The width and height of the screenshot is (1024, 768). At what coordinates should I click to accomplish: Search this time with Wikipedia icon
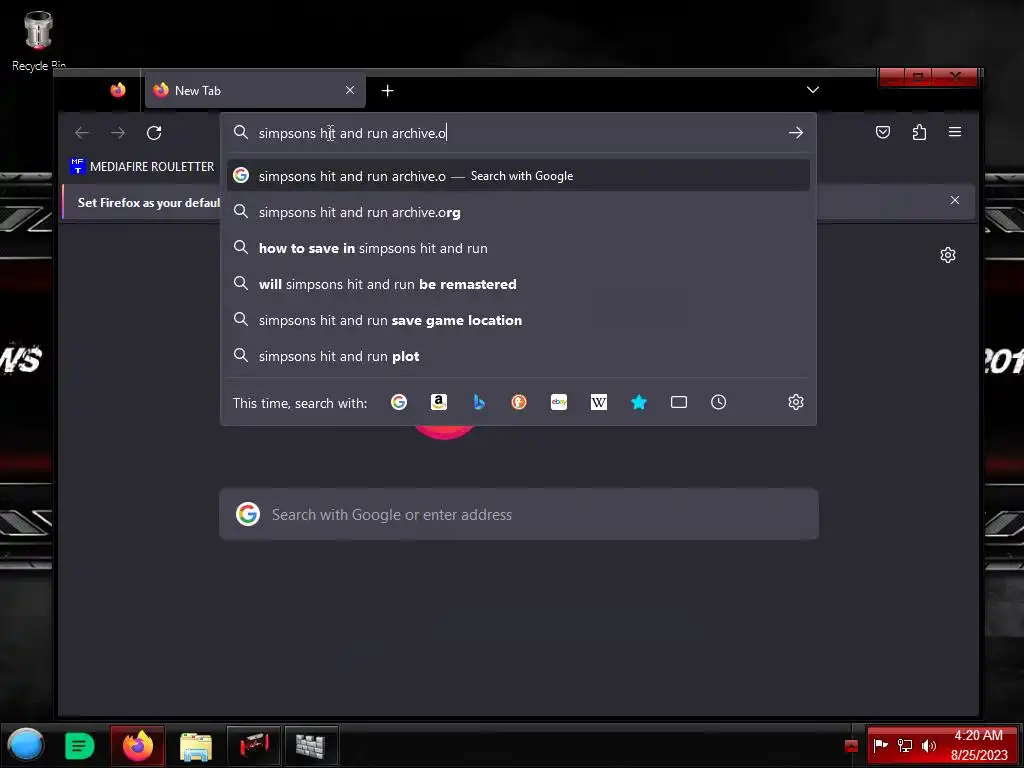(599, 402)
